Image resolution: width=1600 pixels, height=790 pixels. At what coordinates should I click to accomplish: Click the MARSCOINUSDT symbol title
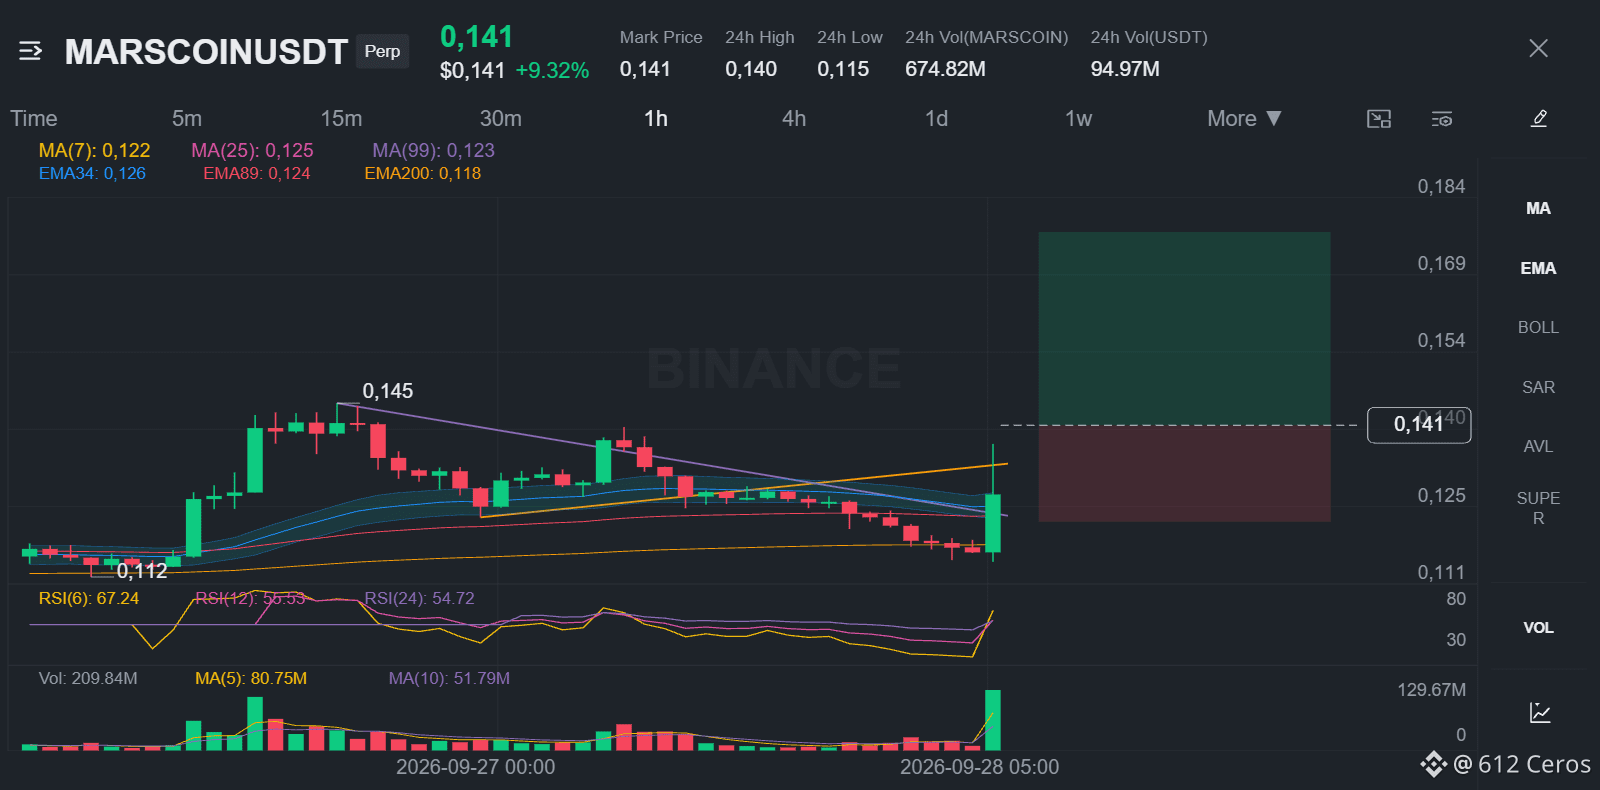pyautogui.click(x=206, y=52)
